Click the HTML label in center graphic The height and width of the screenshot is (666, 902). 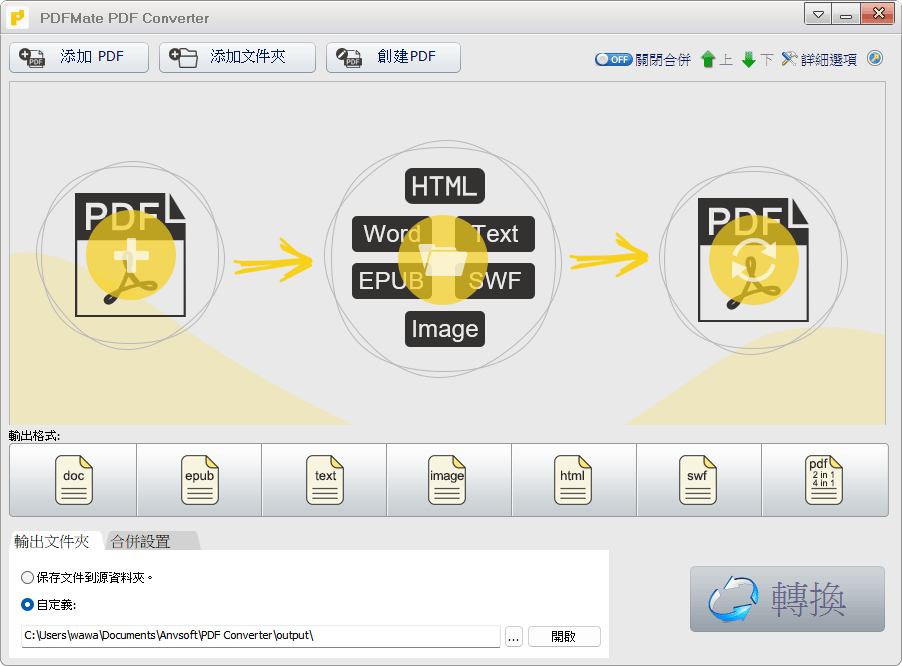click(445, 186)
